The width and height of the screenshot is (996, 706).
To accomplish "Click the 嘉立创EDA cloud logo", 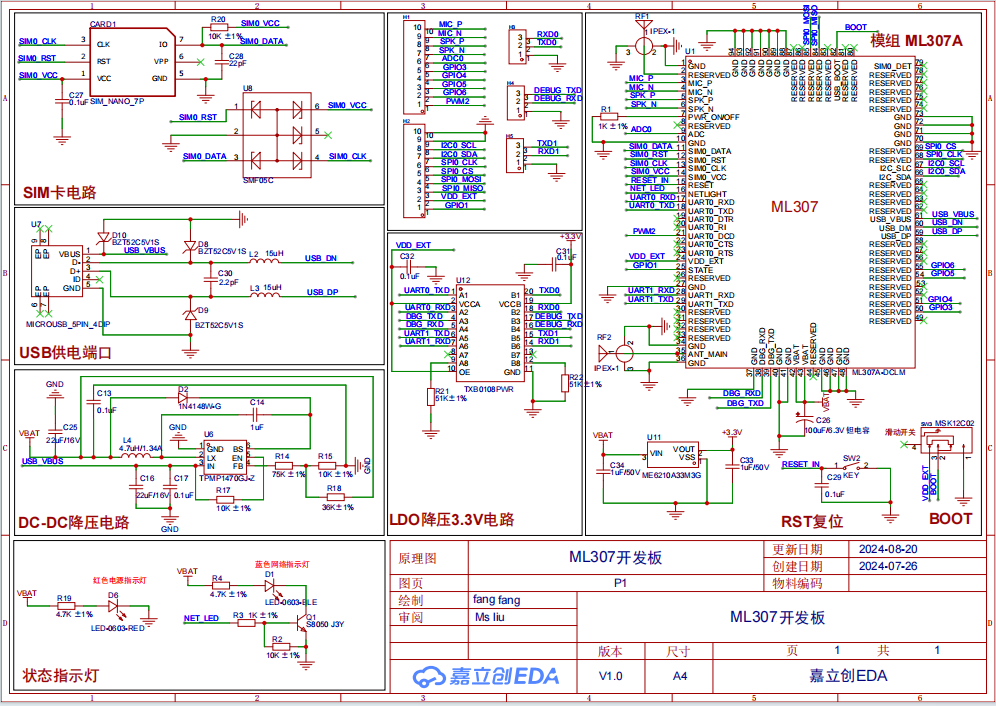I will click(486, 676).
